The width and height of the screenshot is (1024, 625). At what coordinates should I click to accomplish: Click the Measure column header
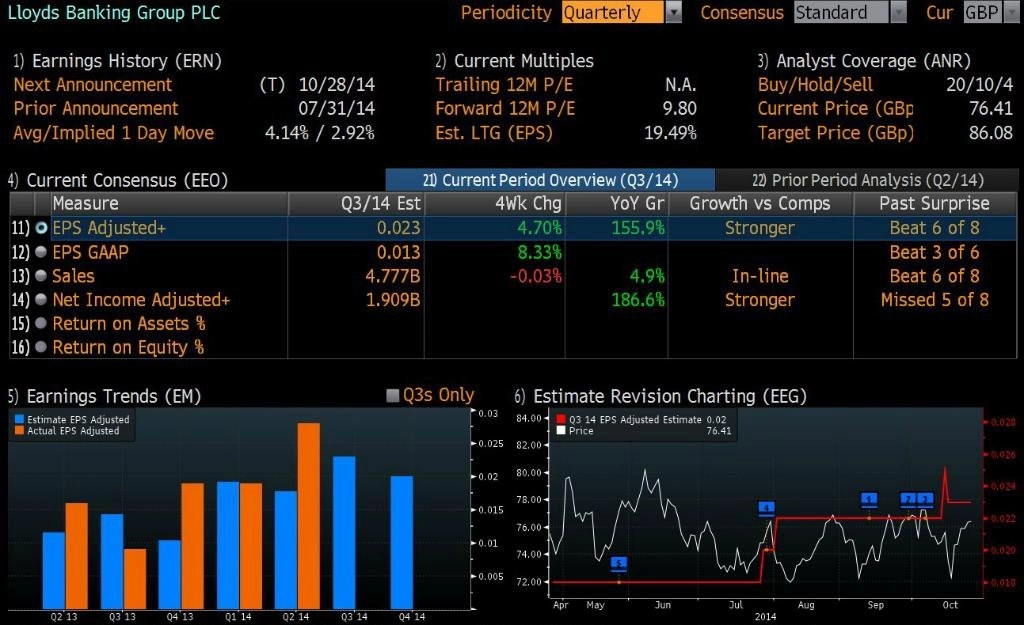tap(169, 204)
